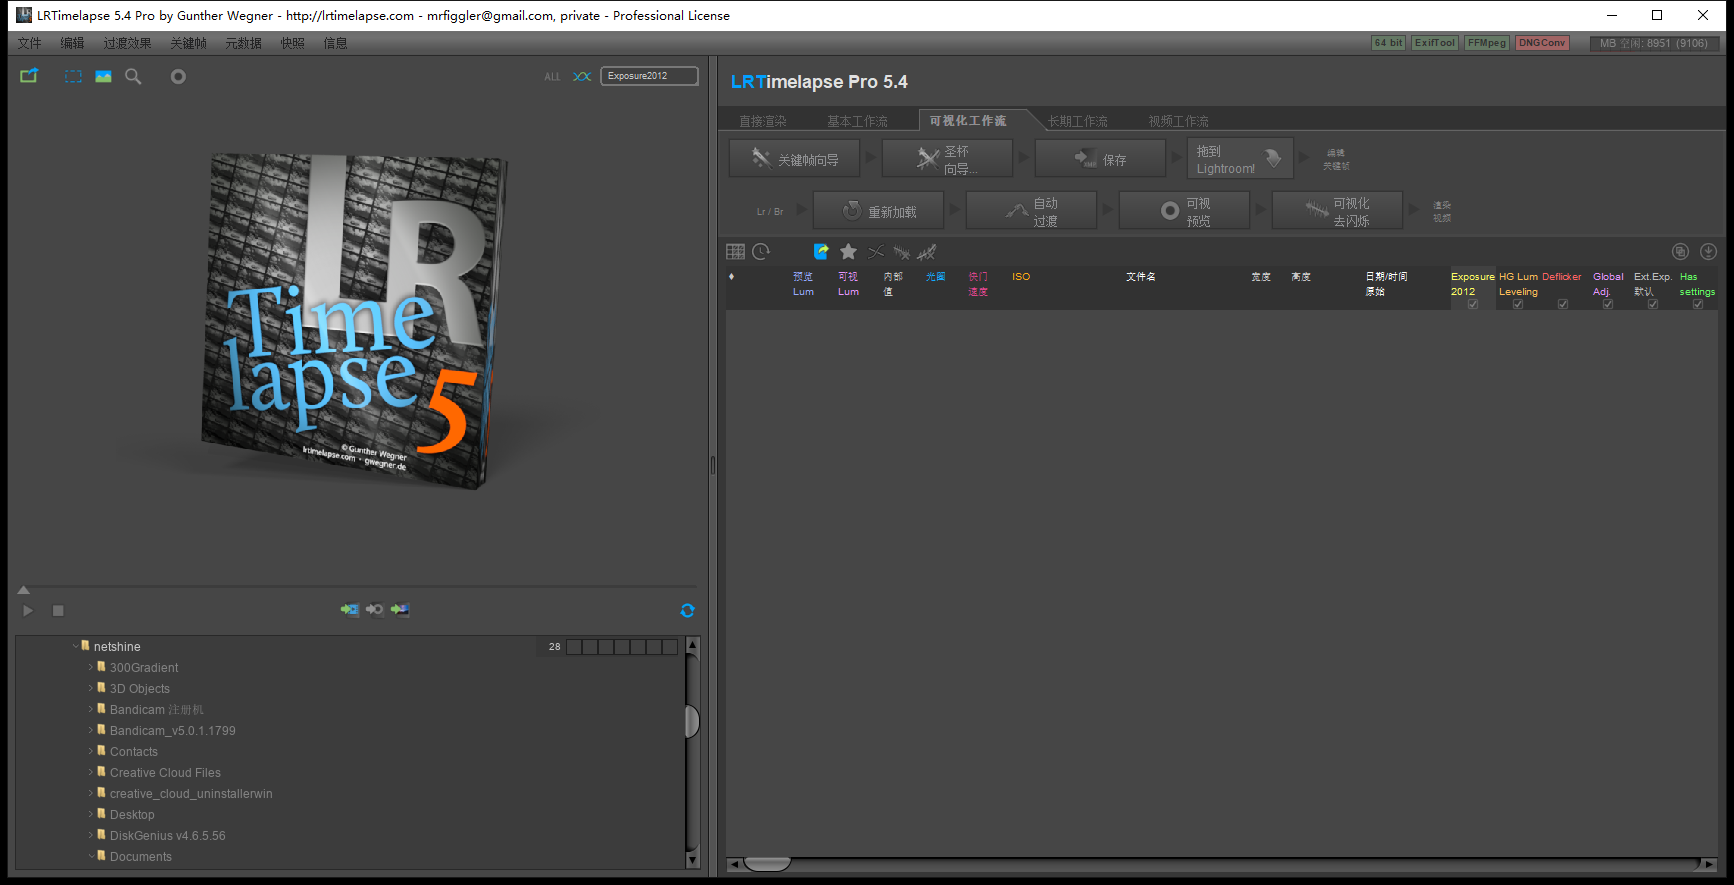The width and height of the screenshot is (1734, 885).
Task: Click the red DNGConv status indicator
Action: [x=1542, y=43]
